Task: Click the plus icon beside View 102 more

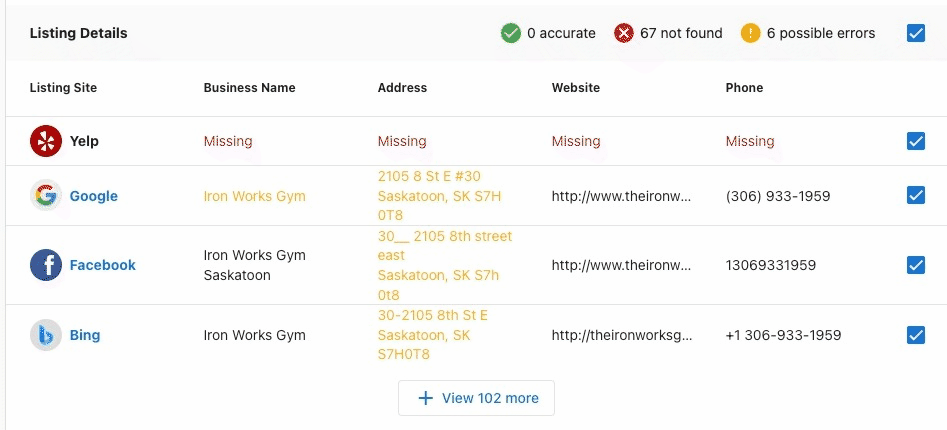Action: pos(426,398)
